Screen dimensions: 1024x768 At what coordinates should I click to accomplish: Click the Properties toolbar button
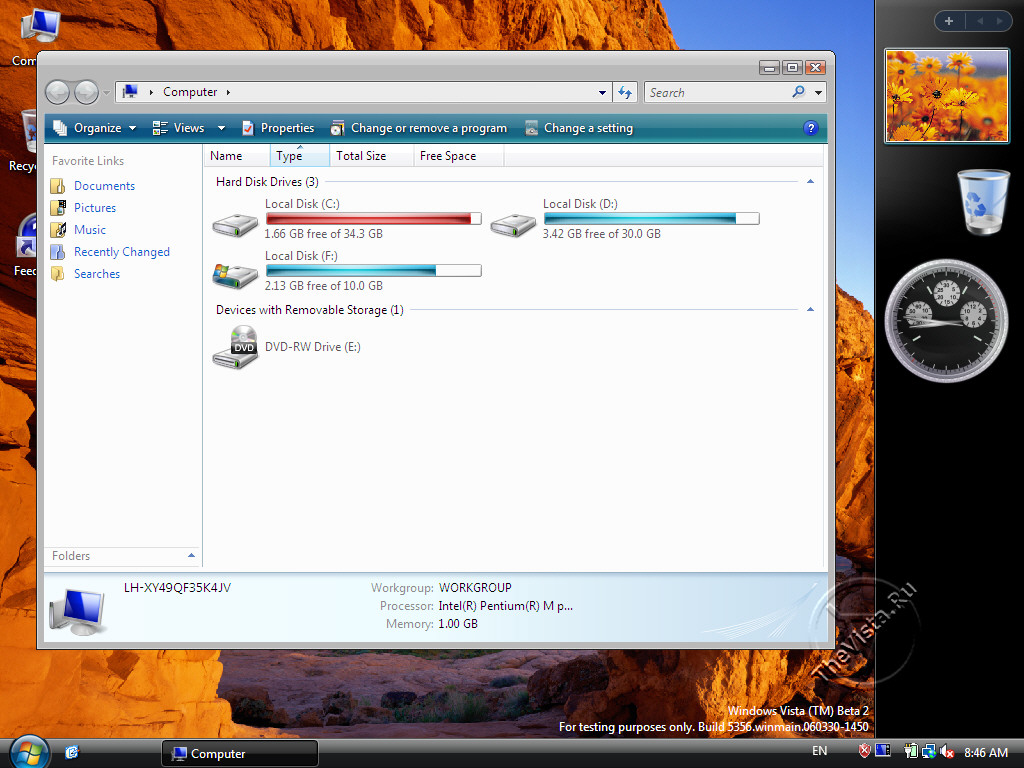click(278, 128)
